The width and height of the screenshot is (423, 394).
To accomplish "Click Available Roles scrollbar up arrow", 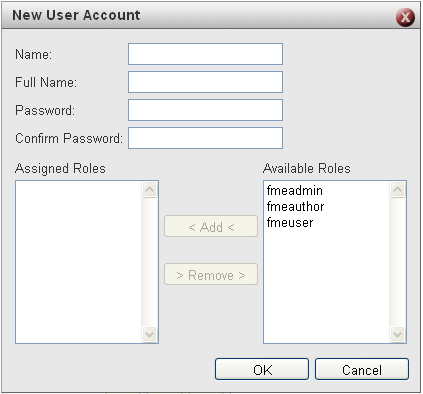I will (x=397, y=190).
